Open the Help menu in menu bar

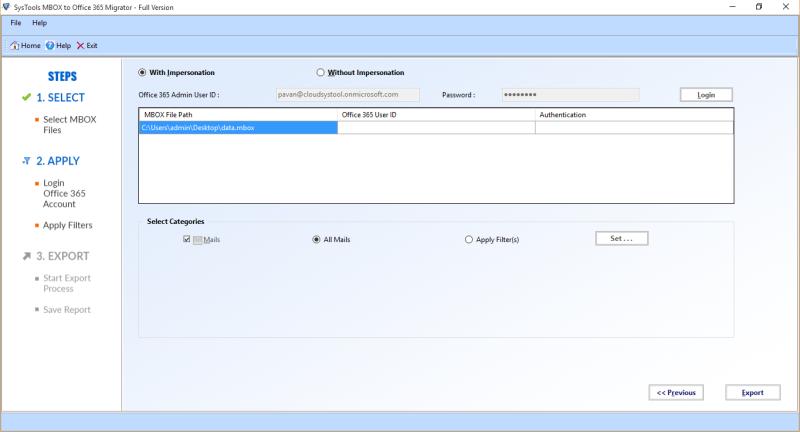click(x=39, y=23)
